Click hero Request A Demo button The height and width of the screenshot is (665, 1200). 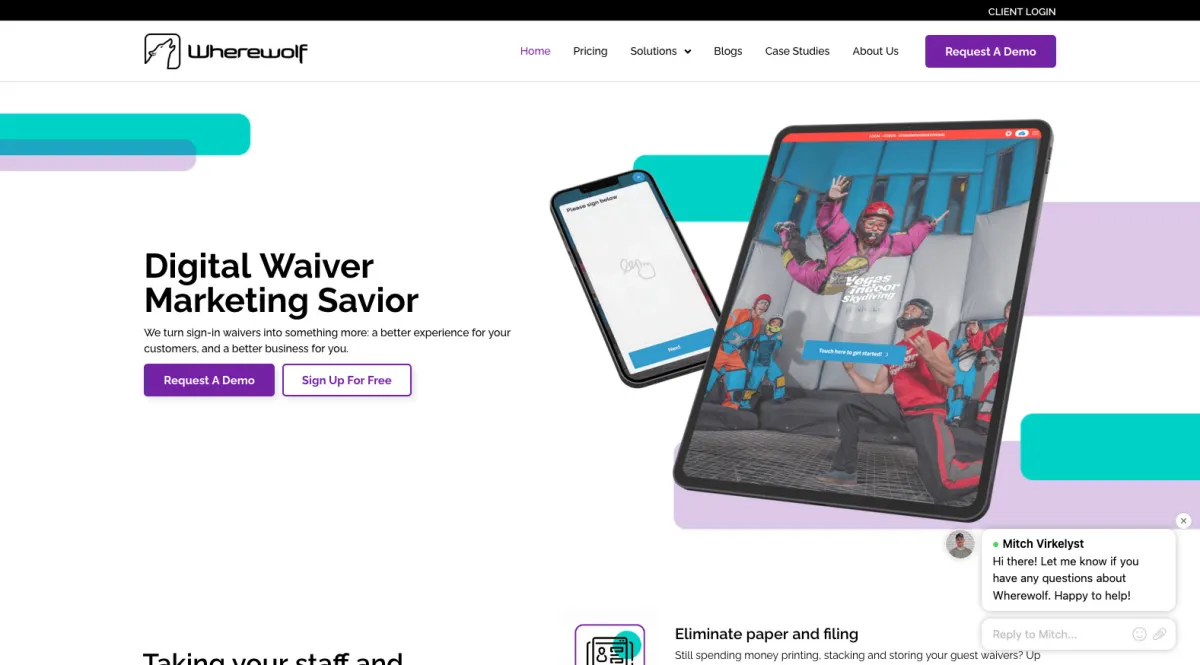pyautogui.click(x=209, y=380)
